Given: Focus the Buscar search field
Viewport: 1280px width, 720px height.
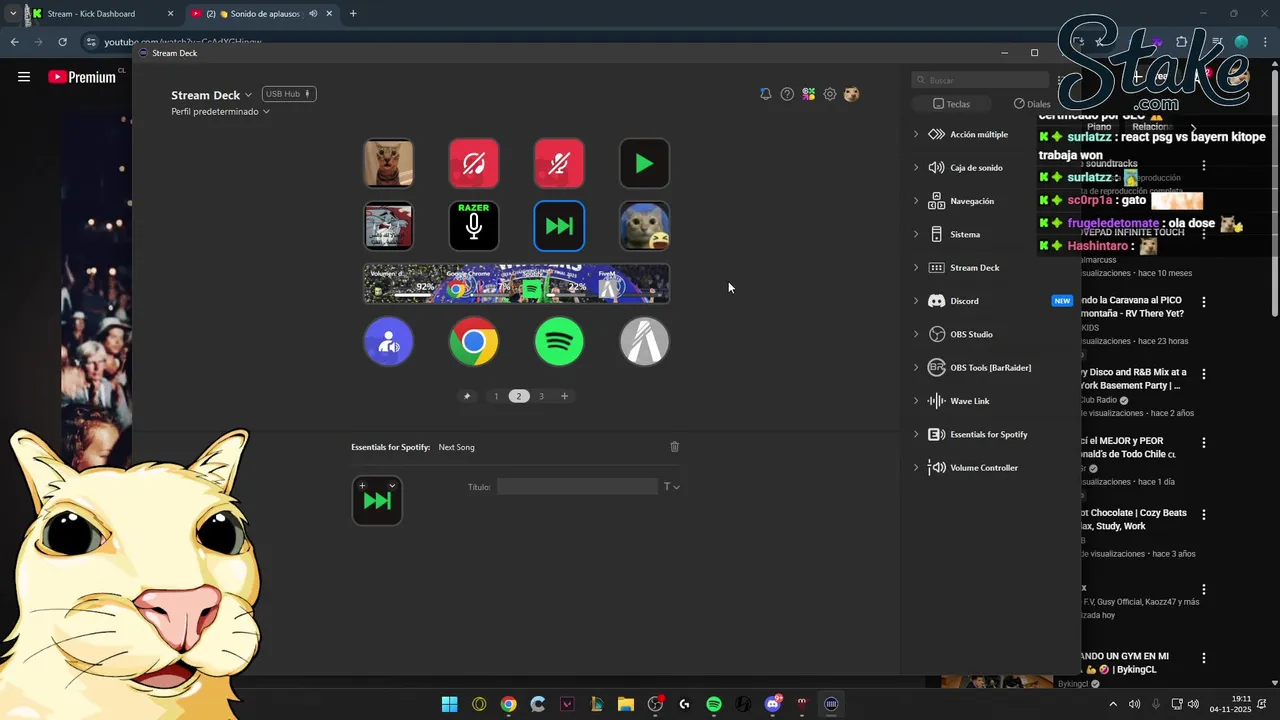Looking at the screenshot, I should click(x=980, y=80).
